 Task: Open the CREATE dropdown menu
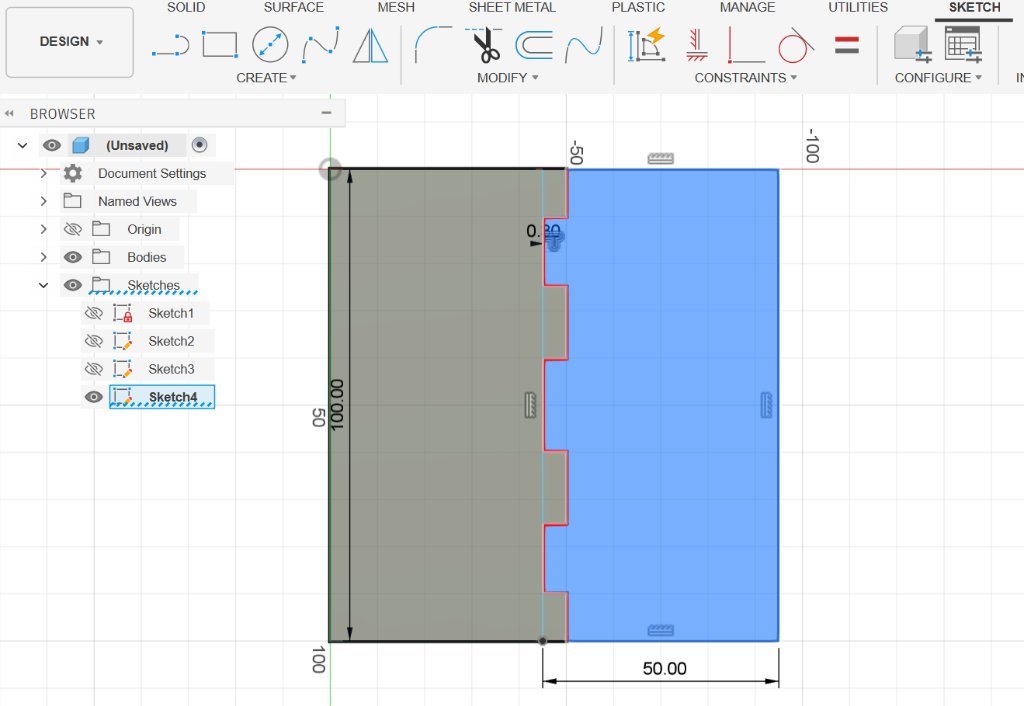[x=266, y=78]
